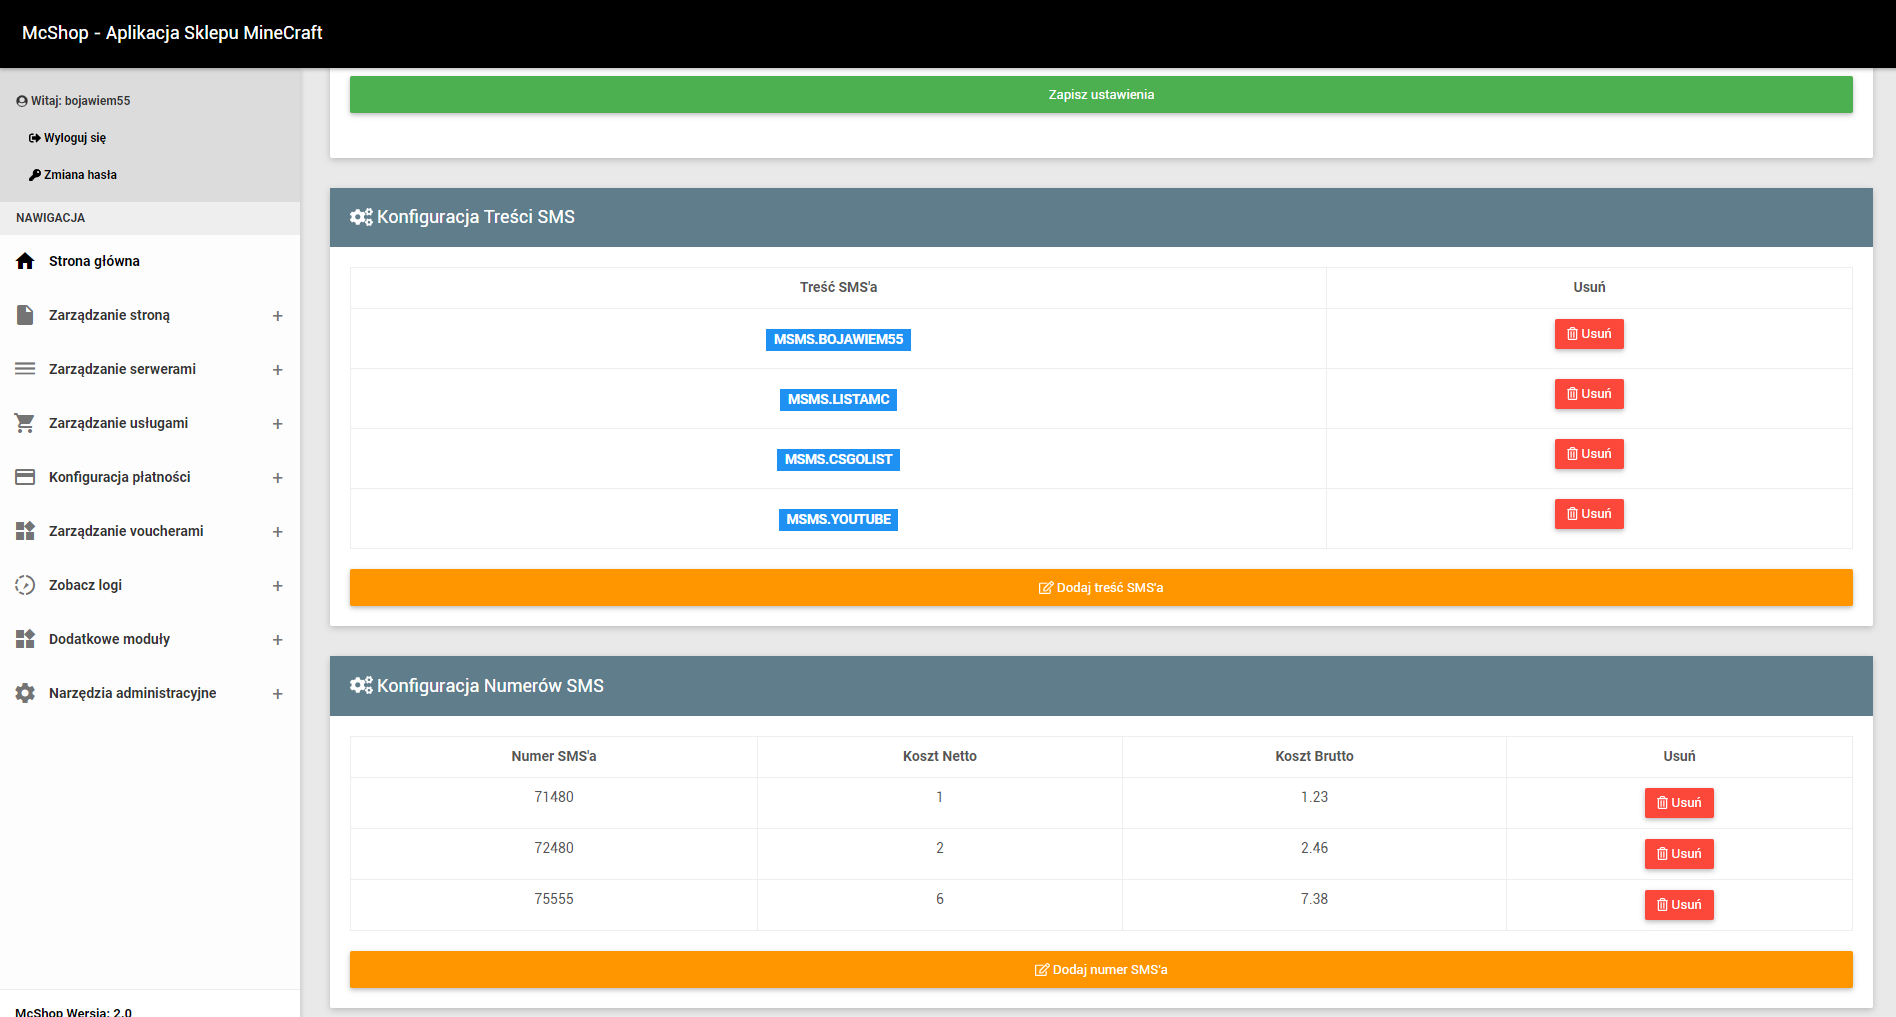Expand the Konfiguracja płatności plus toggle
The width and height of the screenshot is (1896, 1017).
pos(278,478)
